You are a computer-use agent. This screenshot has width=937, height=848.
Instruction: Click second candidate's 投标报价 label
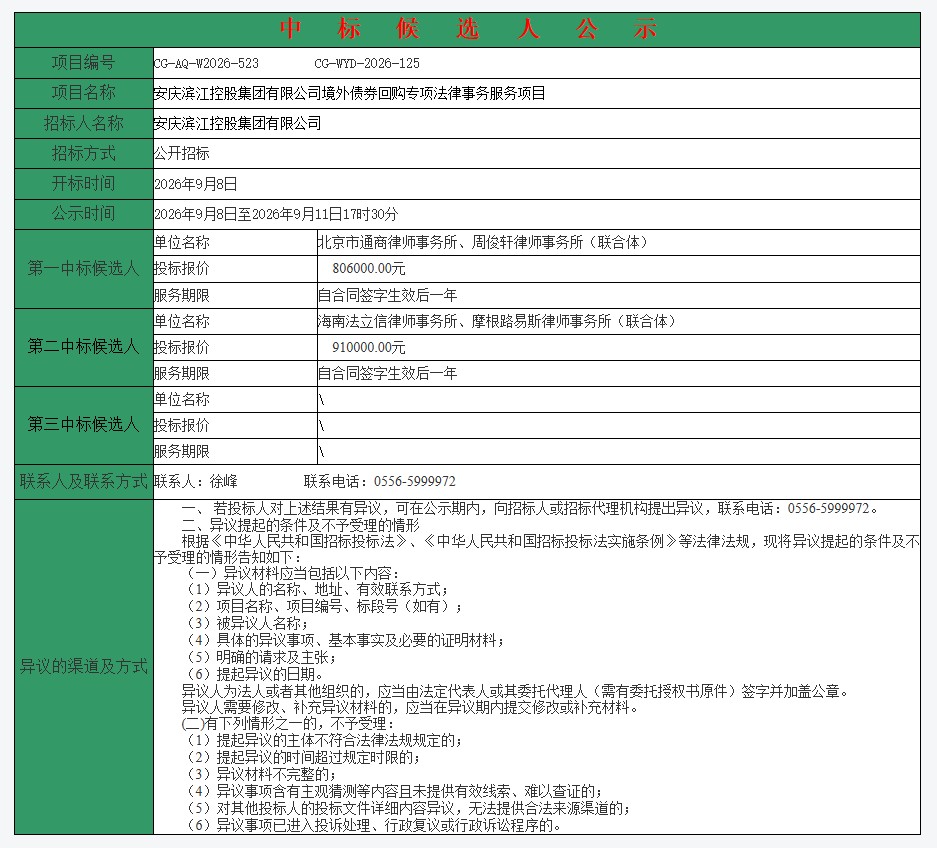click(182, 347)
